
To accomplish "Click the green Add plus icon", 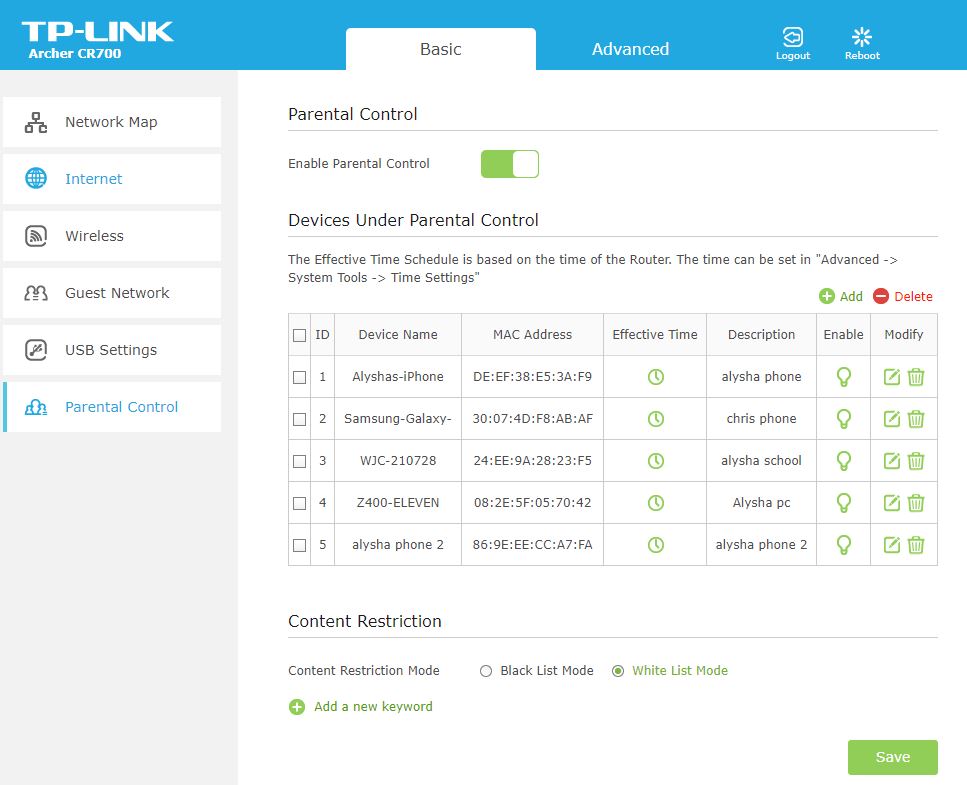I will (827, 296).
